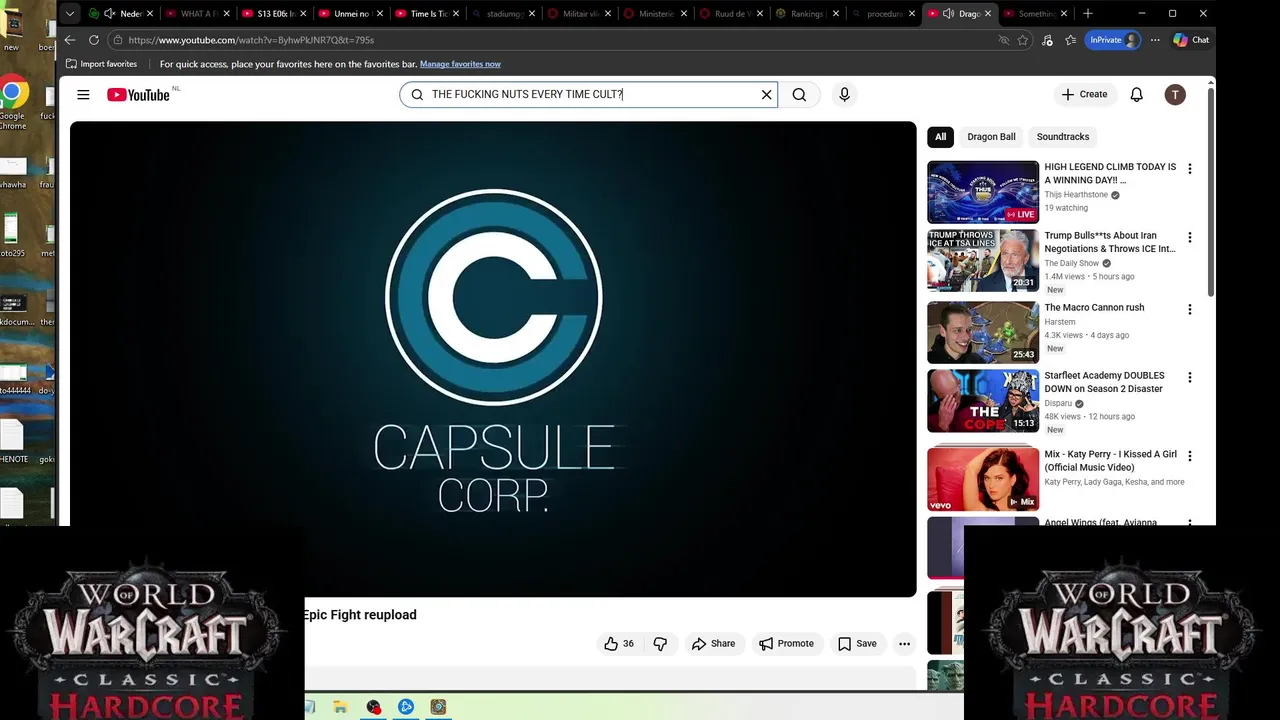Open browser extensions icon next to favorites star
The height and width of the screenshot is (720, 1280).
(1047, 40)
